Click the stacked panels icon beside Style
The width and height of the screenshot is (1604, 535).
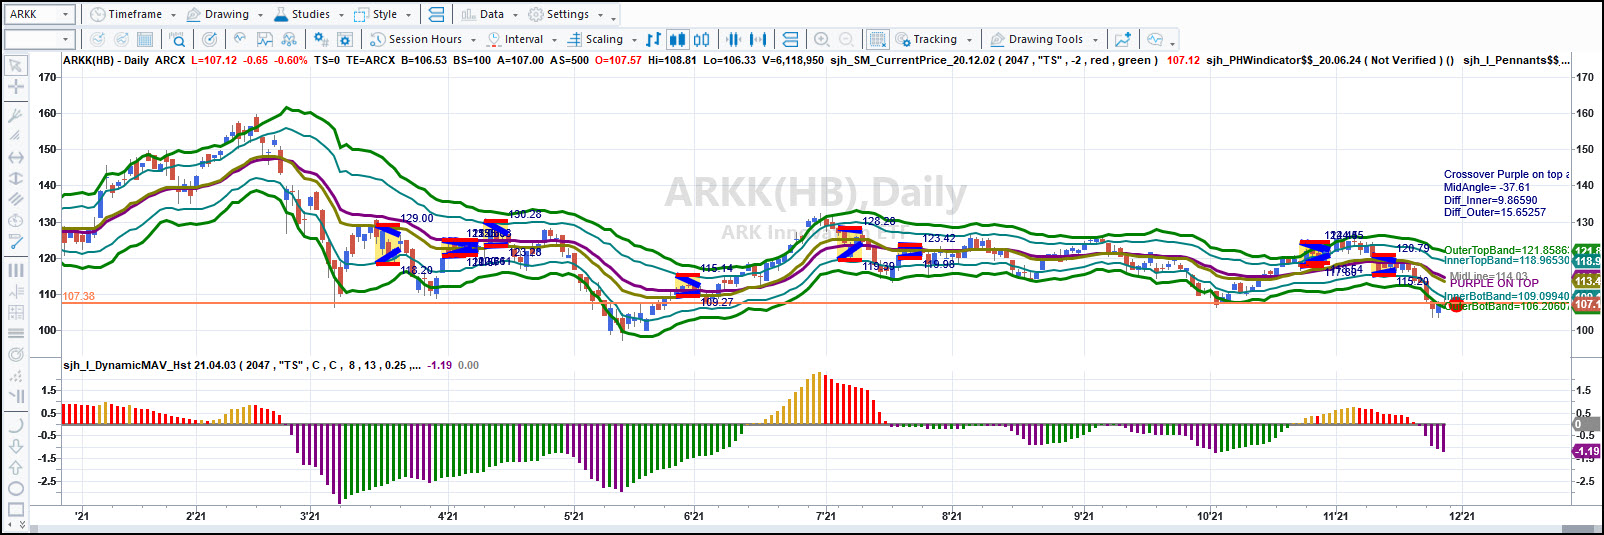pyautogui.click(x=436, y=14)
